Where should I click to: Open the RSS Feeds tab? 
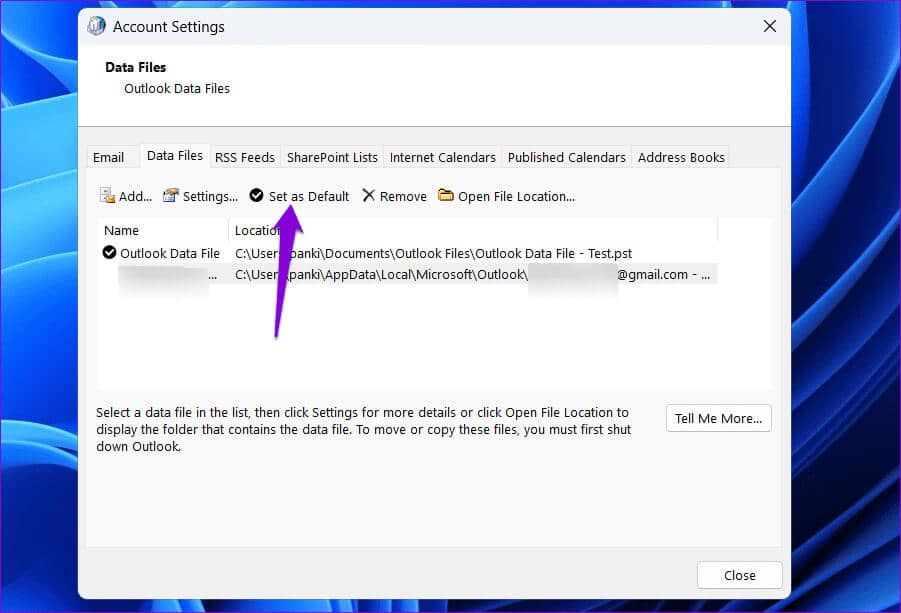[x=245, y=157]
